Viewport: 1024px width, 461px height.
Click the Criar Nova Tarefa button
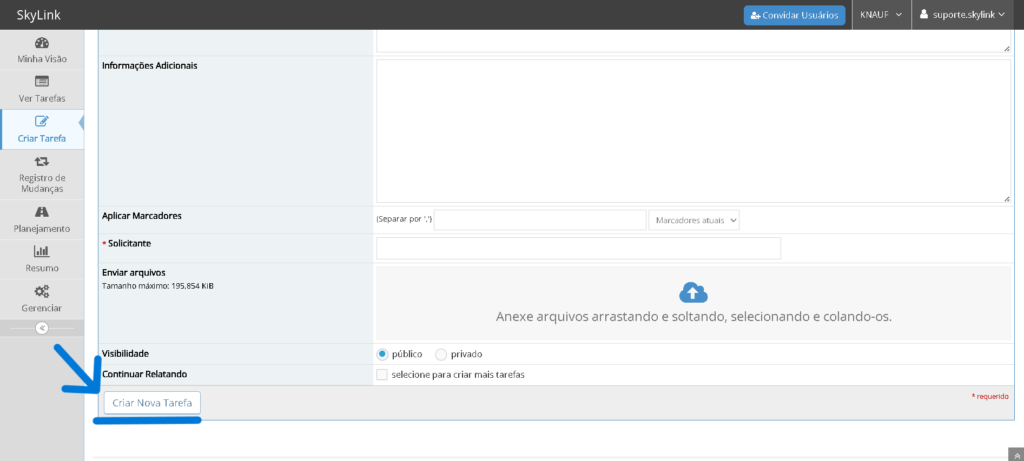(152, 403)
